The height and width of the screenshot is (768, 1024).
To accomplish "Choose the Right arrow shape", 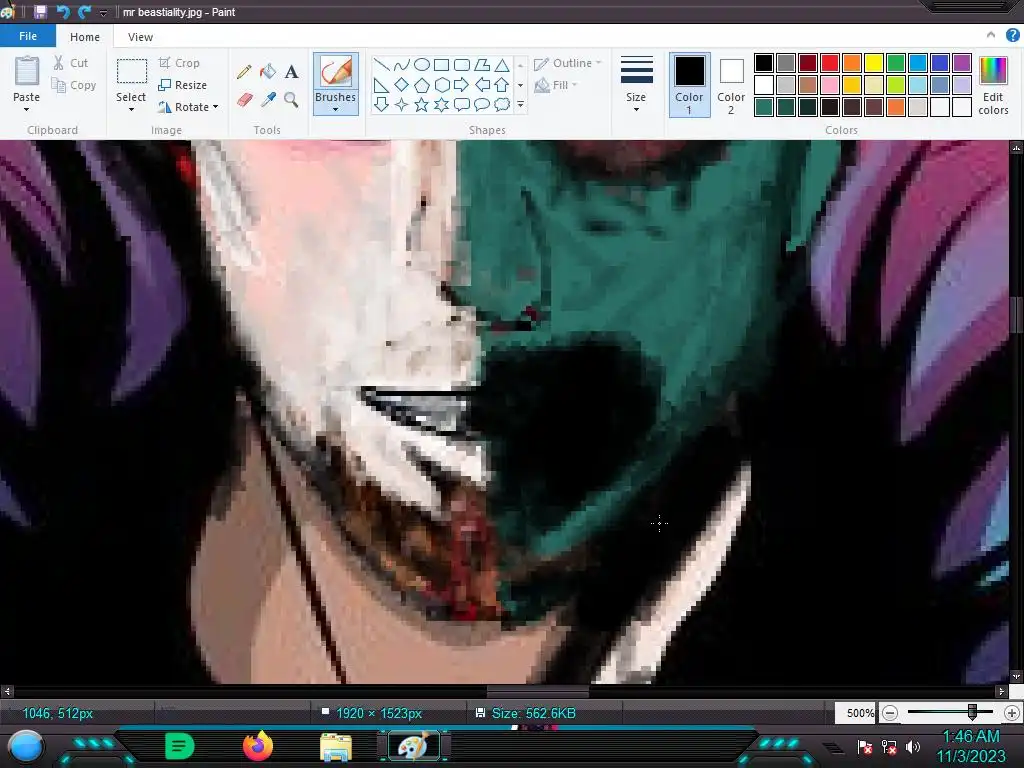I will coord(462,84).
